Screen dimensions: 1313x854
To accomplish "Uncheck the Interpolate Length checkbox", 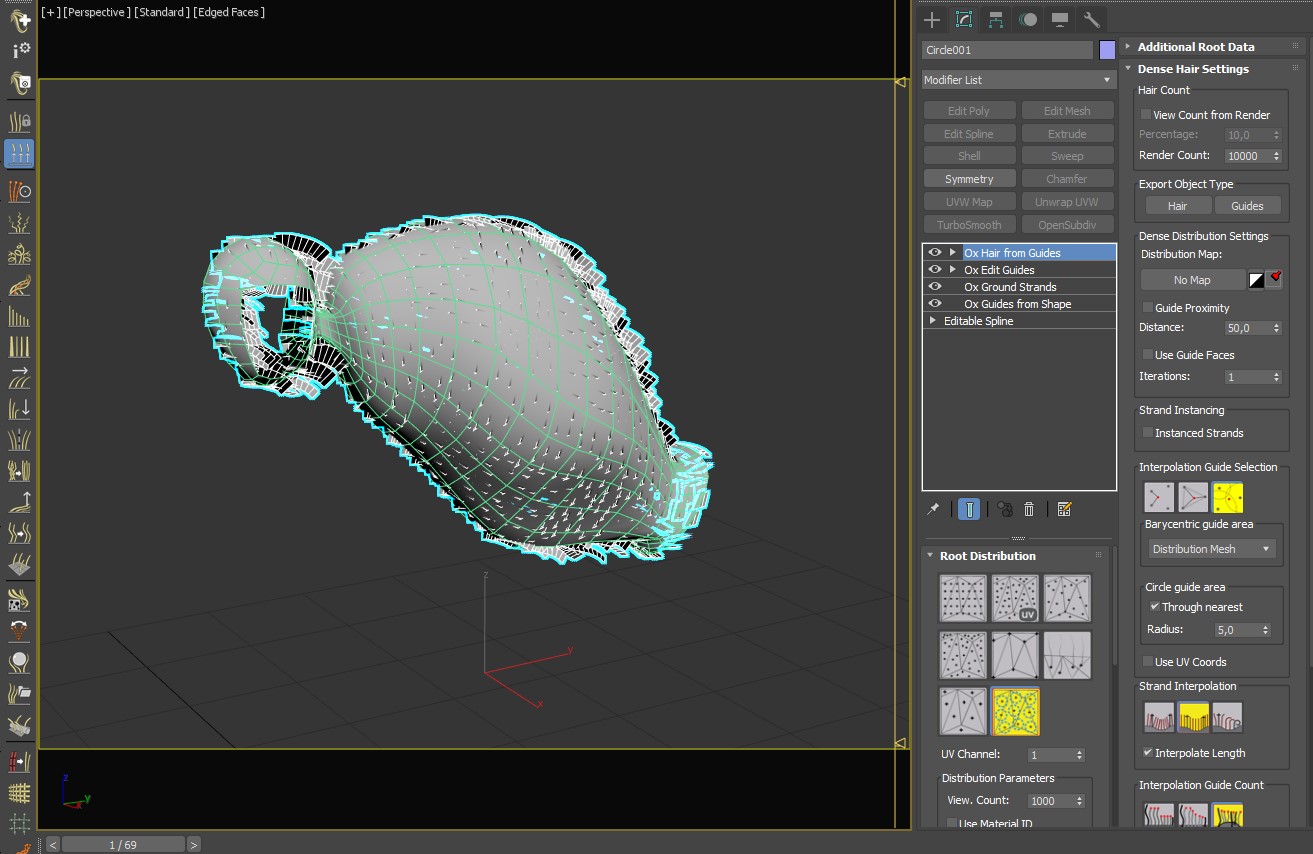I will click(1148, 753).
